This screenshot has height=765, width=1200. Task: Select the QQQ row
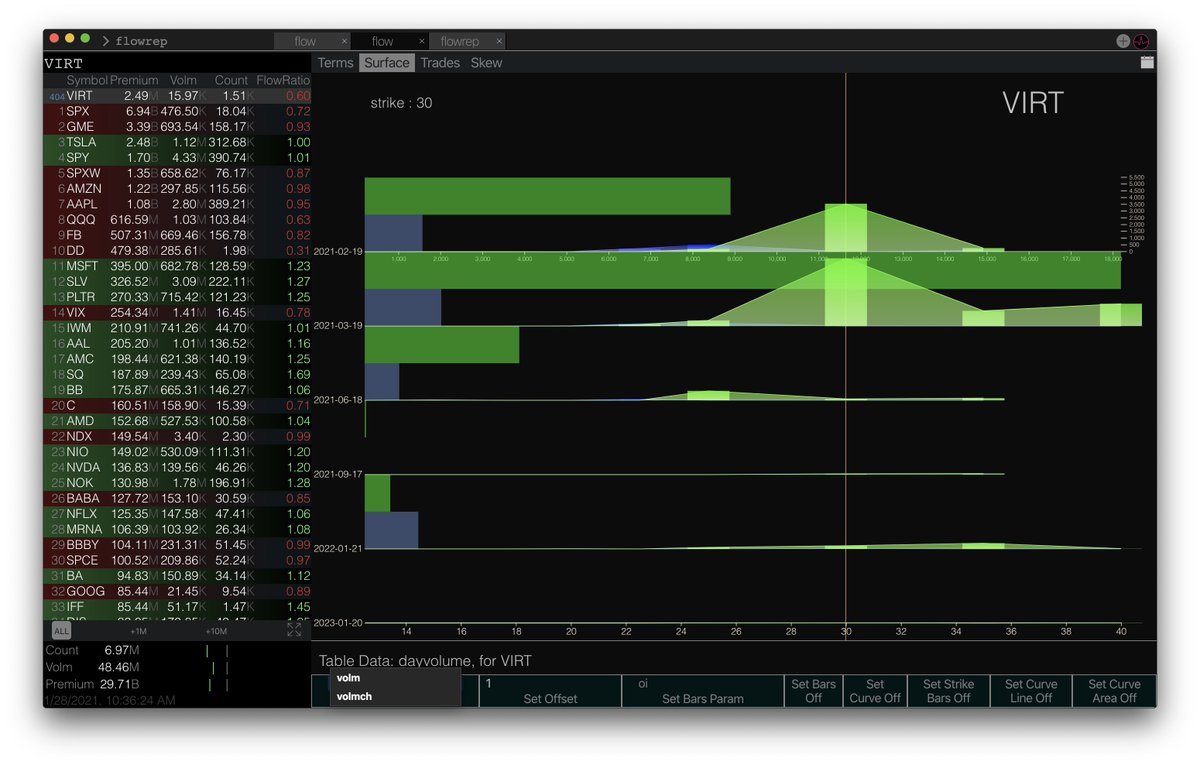click(177, 220)
